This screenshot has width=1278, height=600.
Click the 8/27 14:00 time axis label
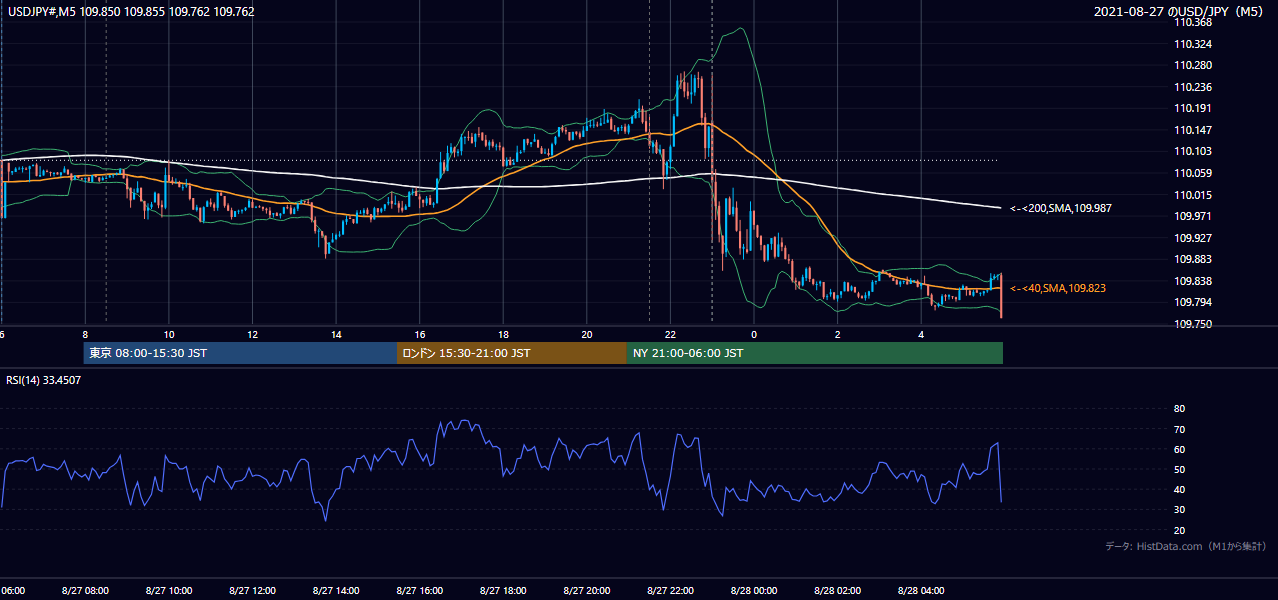click(336, 591)
